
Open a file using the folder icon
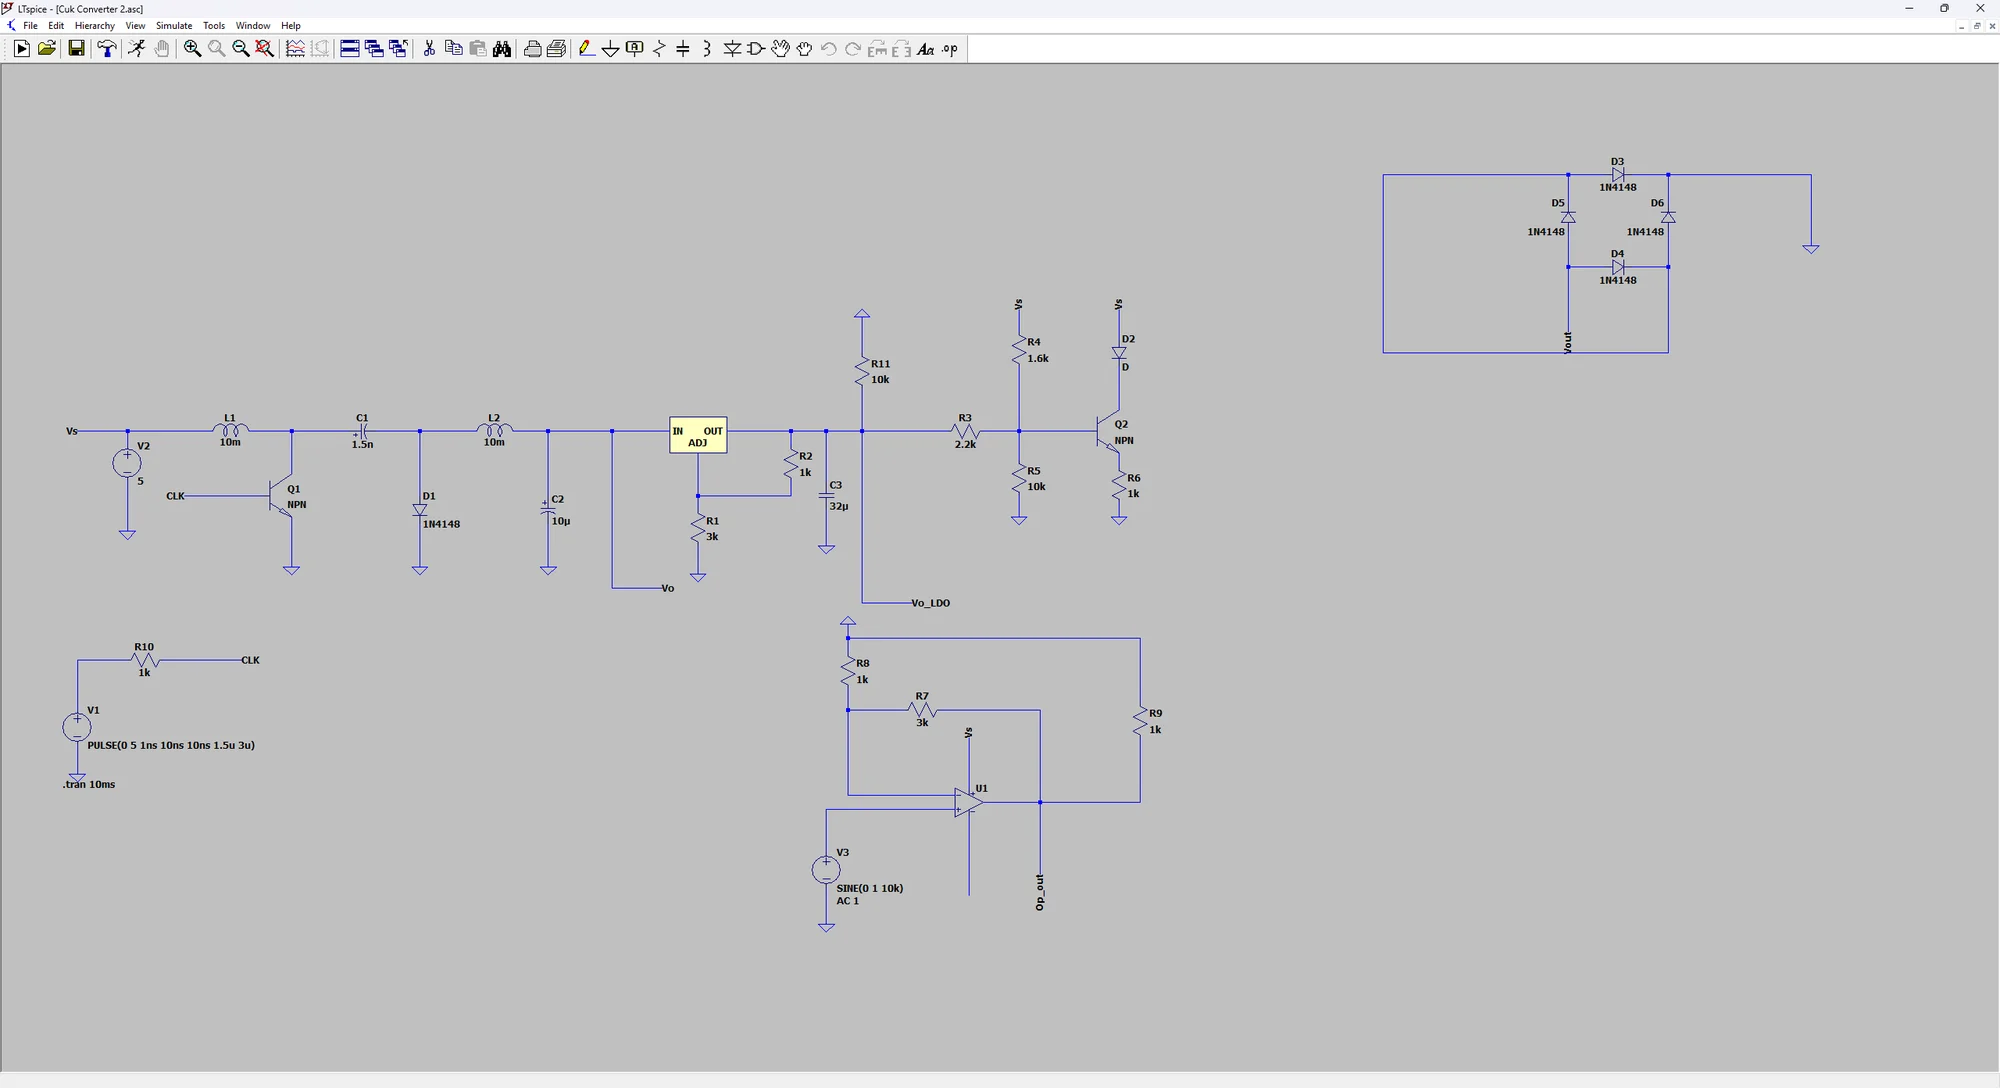[46, 49]
